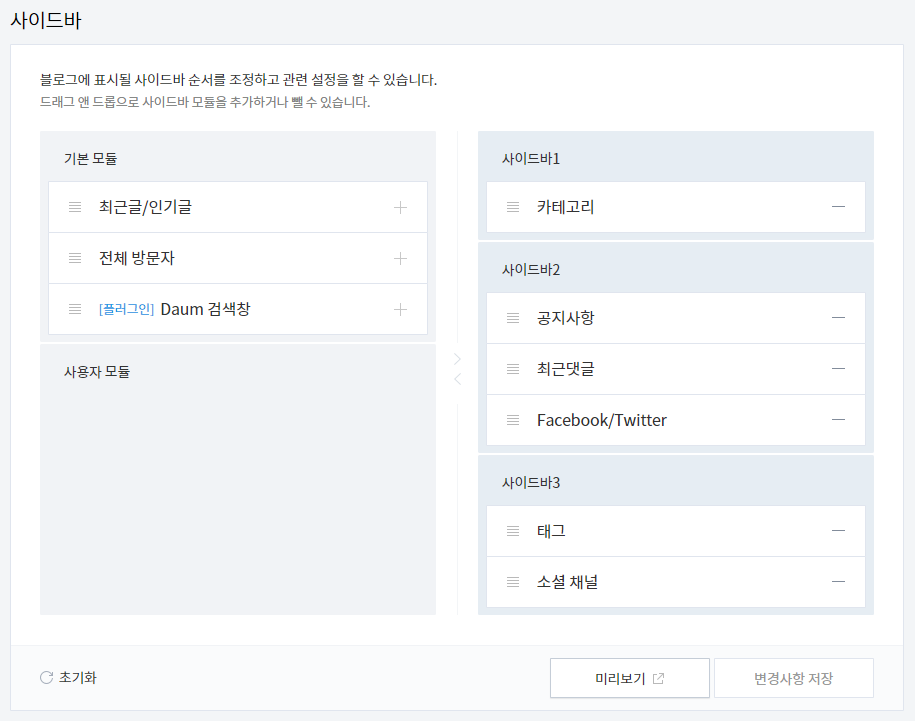
Task: Click drag handle of 최근댓글 row
Action: point(513,369)
